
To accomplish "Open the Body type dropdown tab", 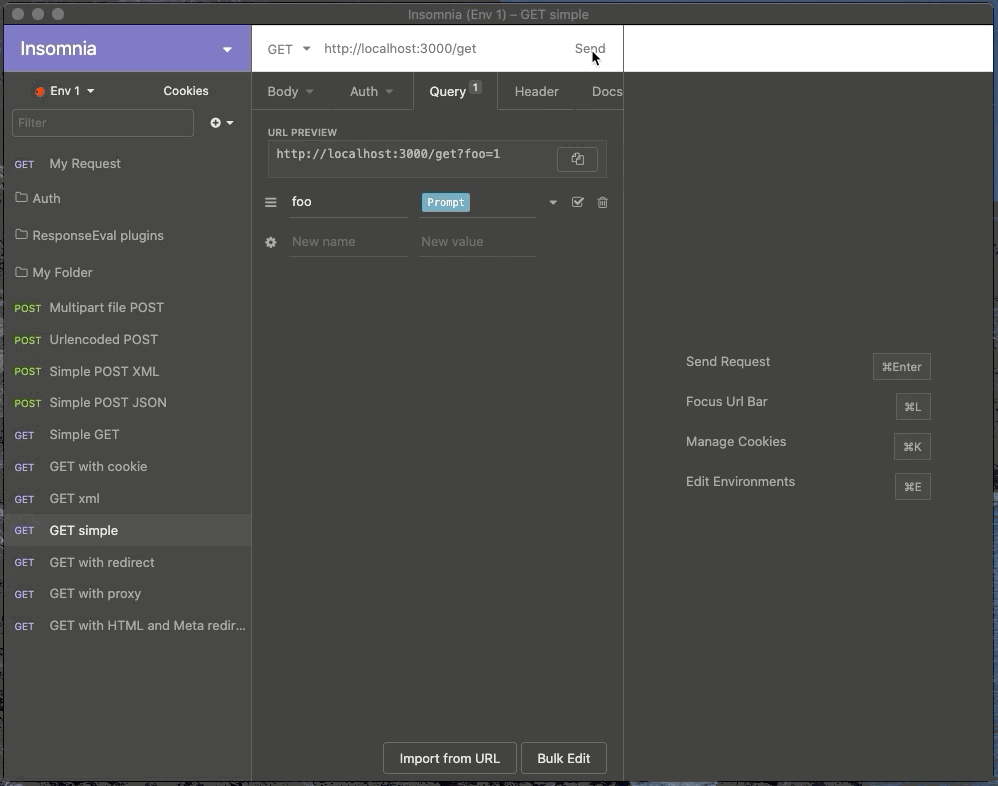I will pyautogui.click(x=290, y=92).
